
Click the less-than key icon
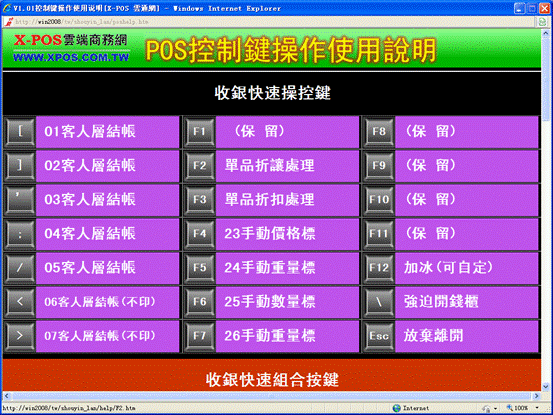20,302
